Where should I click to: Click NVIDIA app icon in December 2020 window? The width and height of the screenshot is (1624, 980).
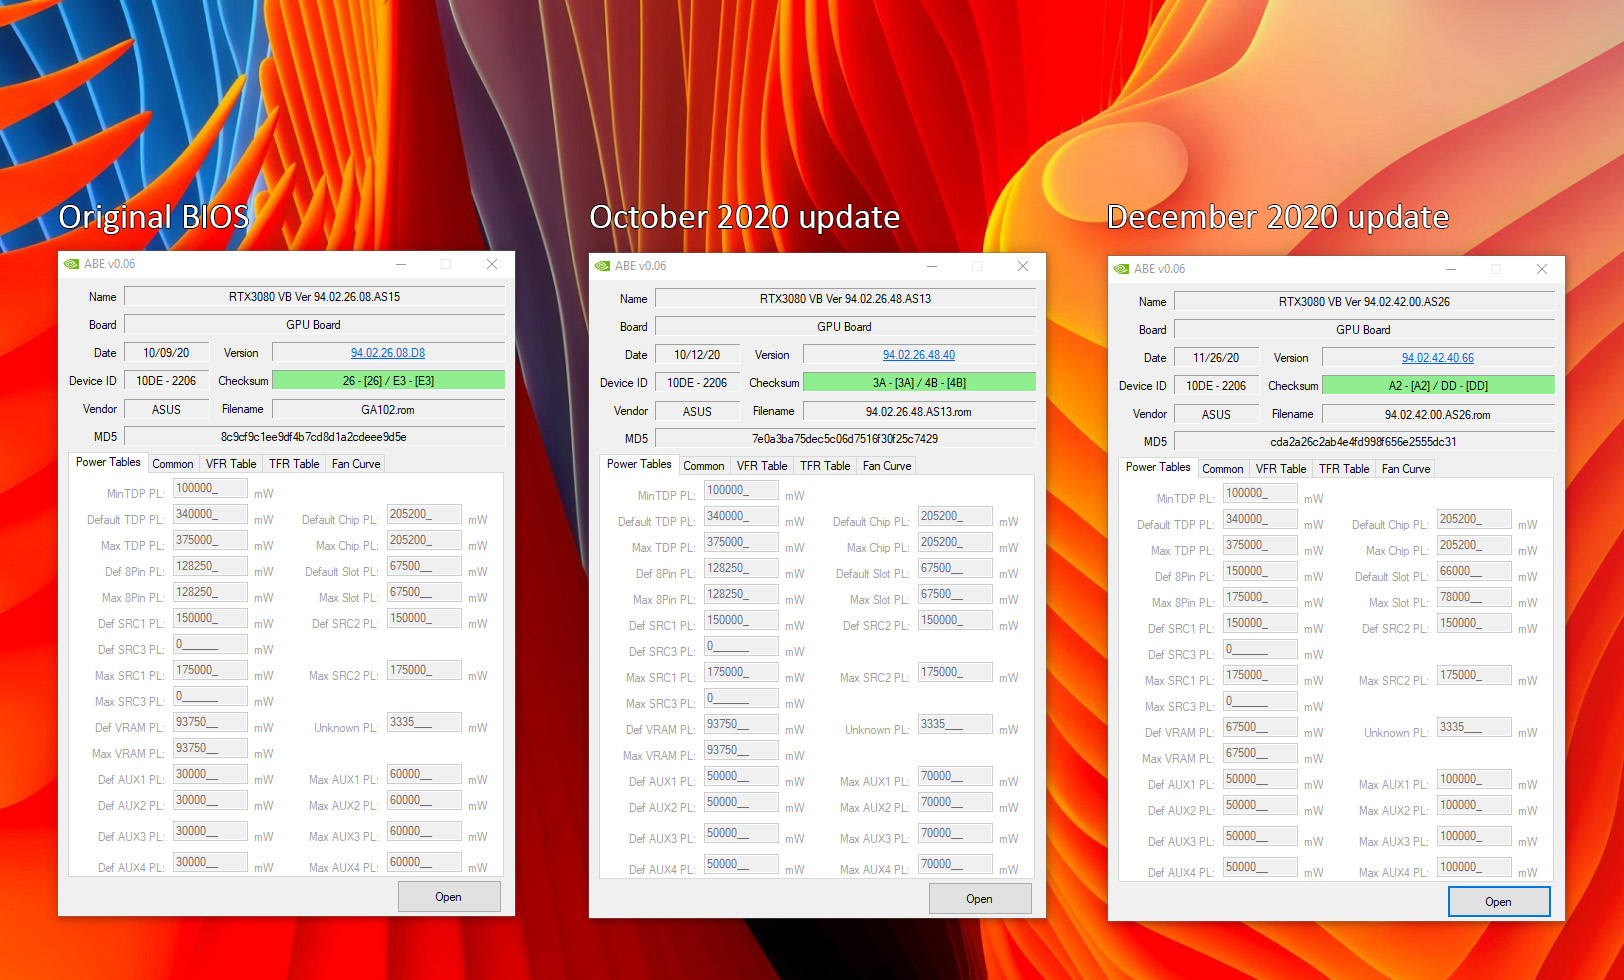tap(1121, 269)
